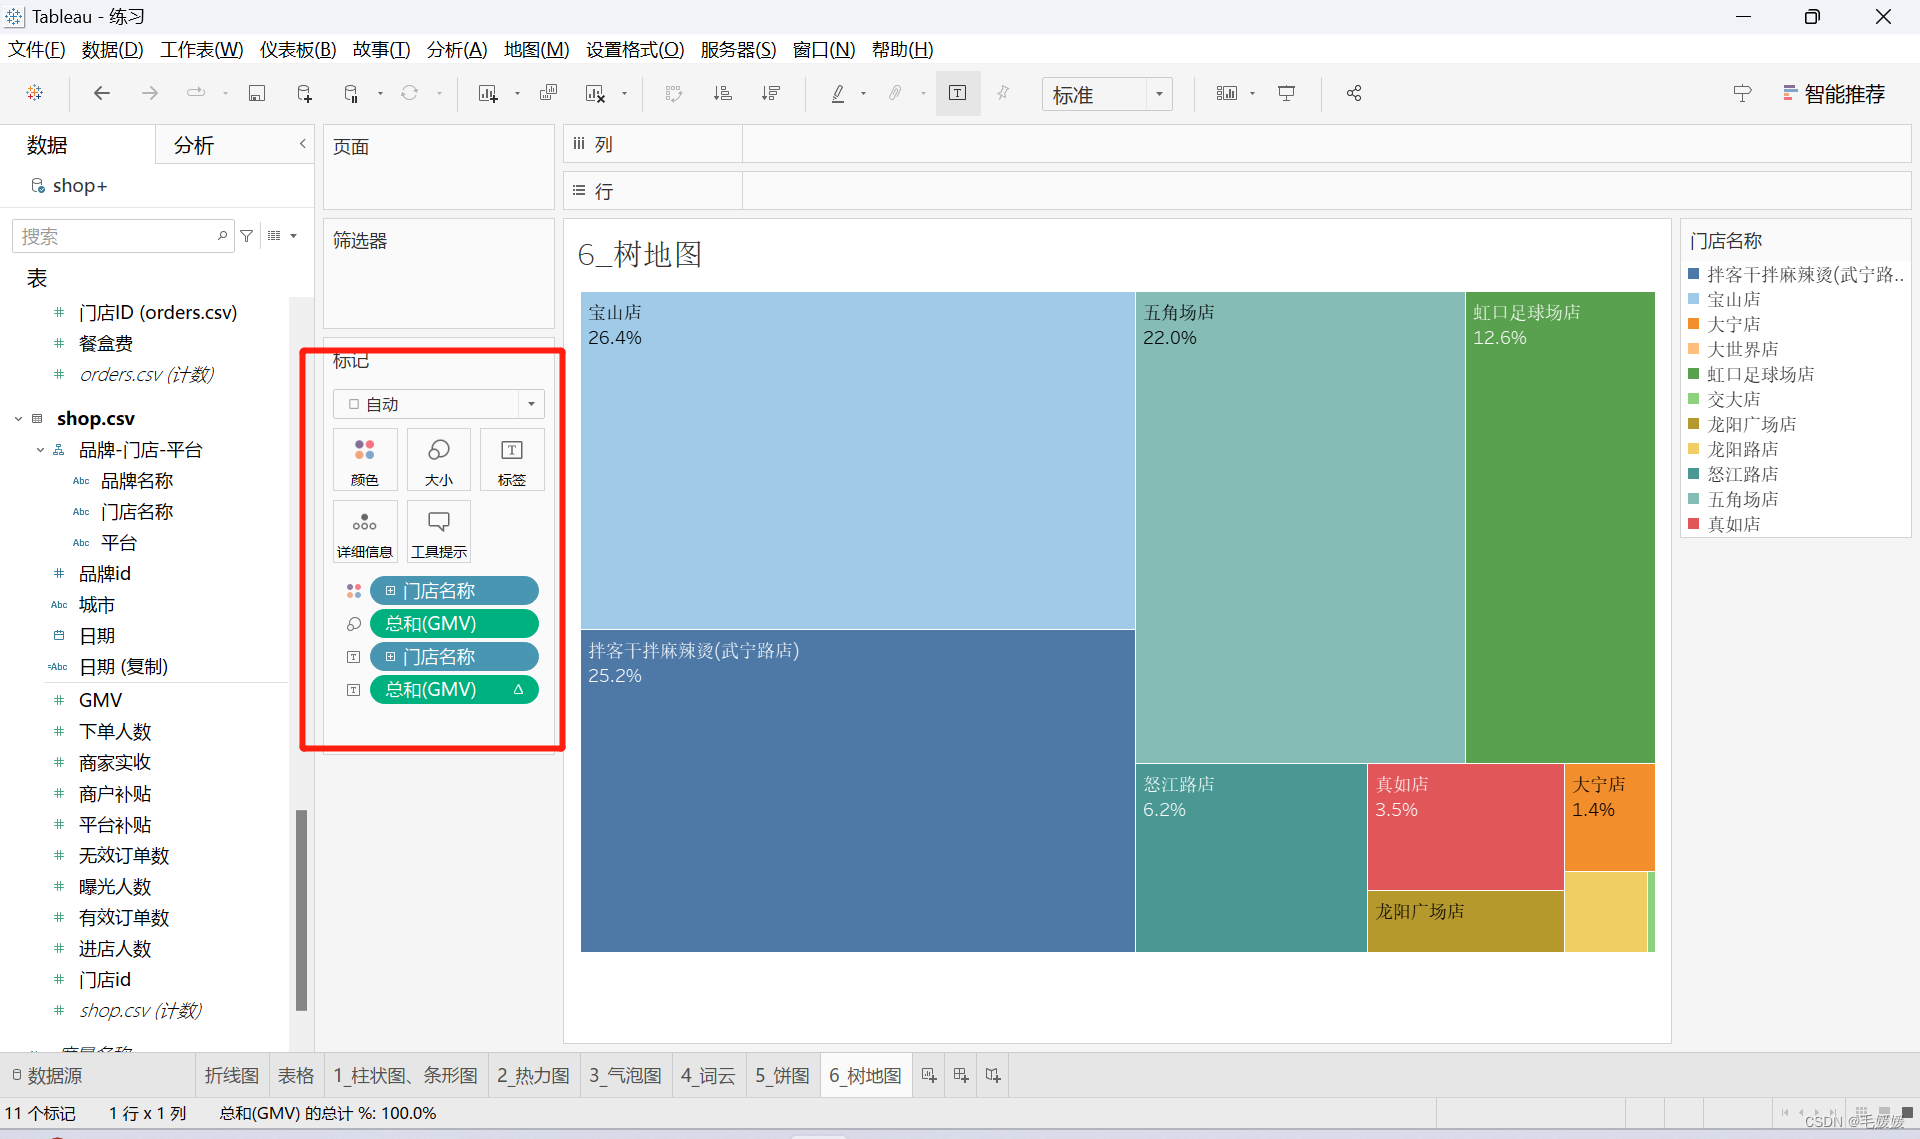This screenshot has height=1139, width=1920.
Task: Click the 宝山店 legend color swatch
Action: pyautogui.click(x=1694, y=299)
